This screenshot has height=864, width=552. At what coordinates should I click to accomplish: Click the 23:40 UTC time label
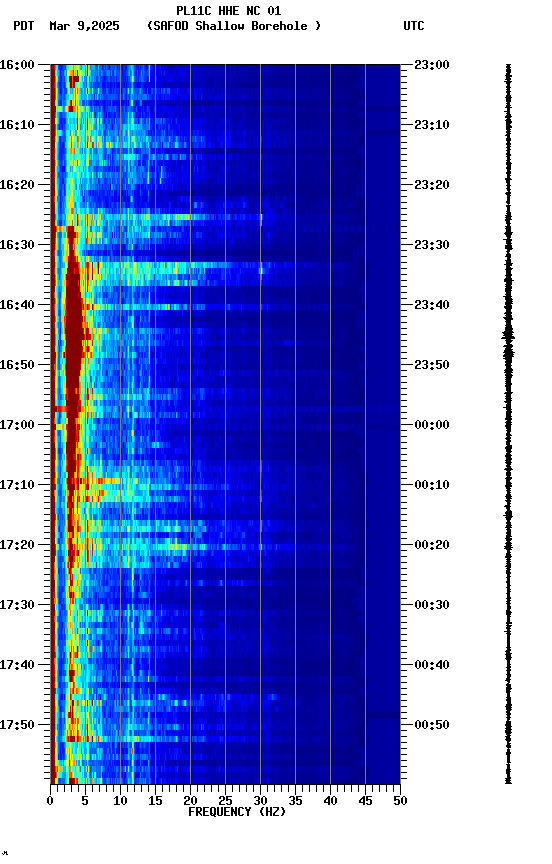point(432,305)
